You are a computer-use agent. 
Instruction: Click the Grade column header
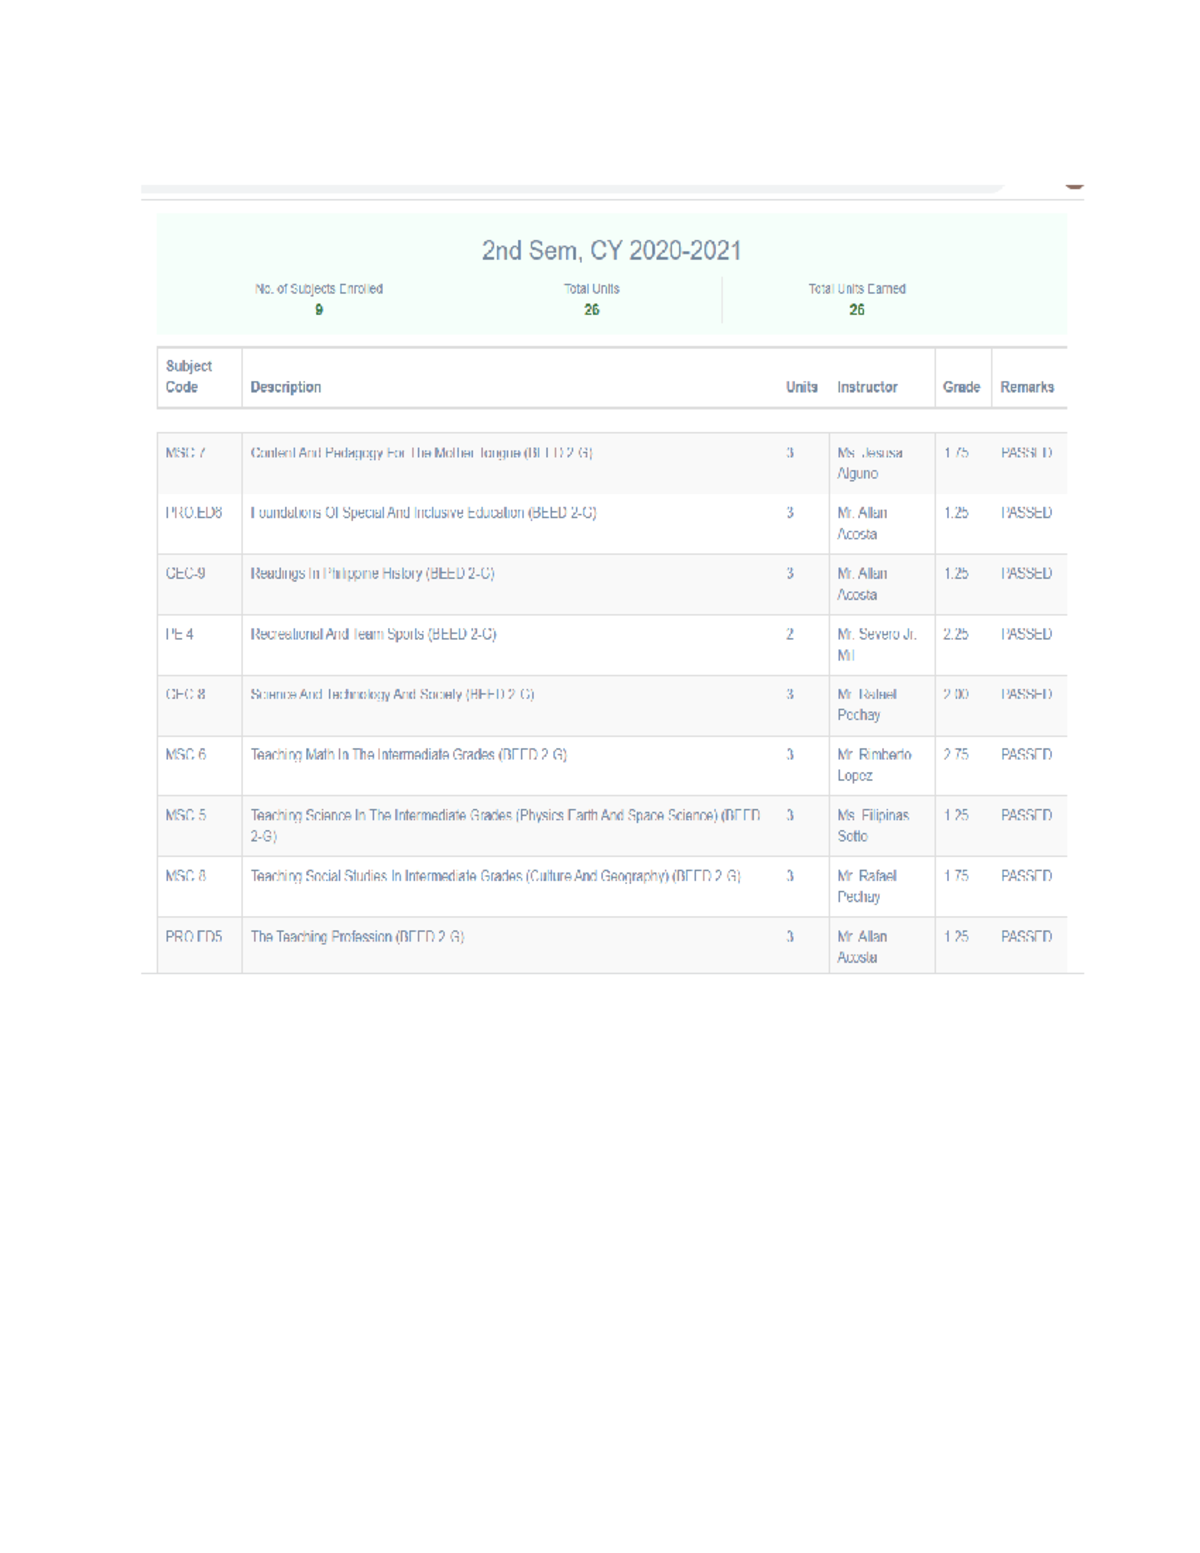coord(961,387)
